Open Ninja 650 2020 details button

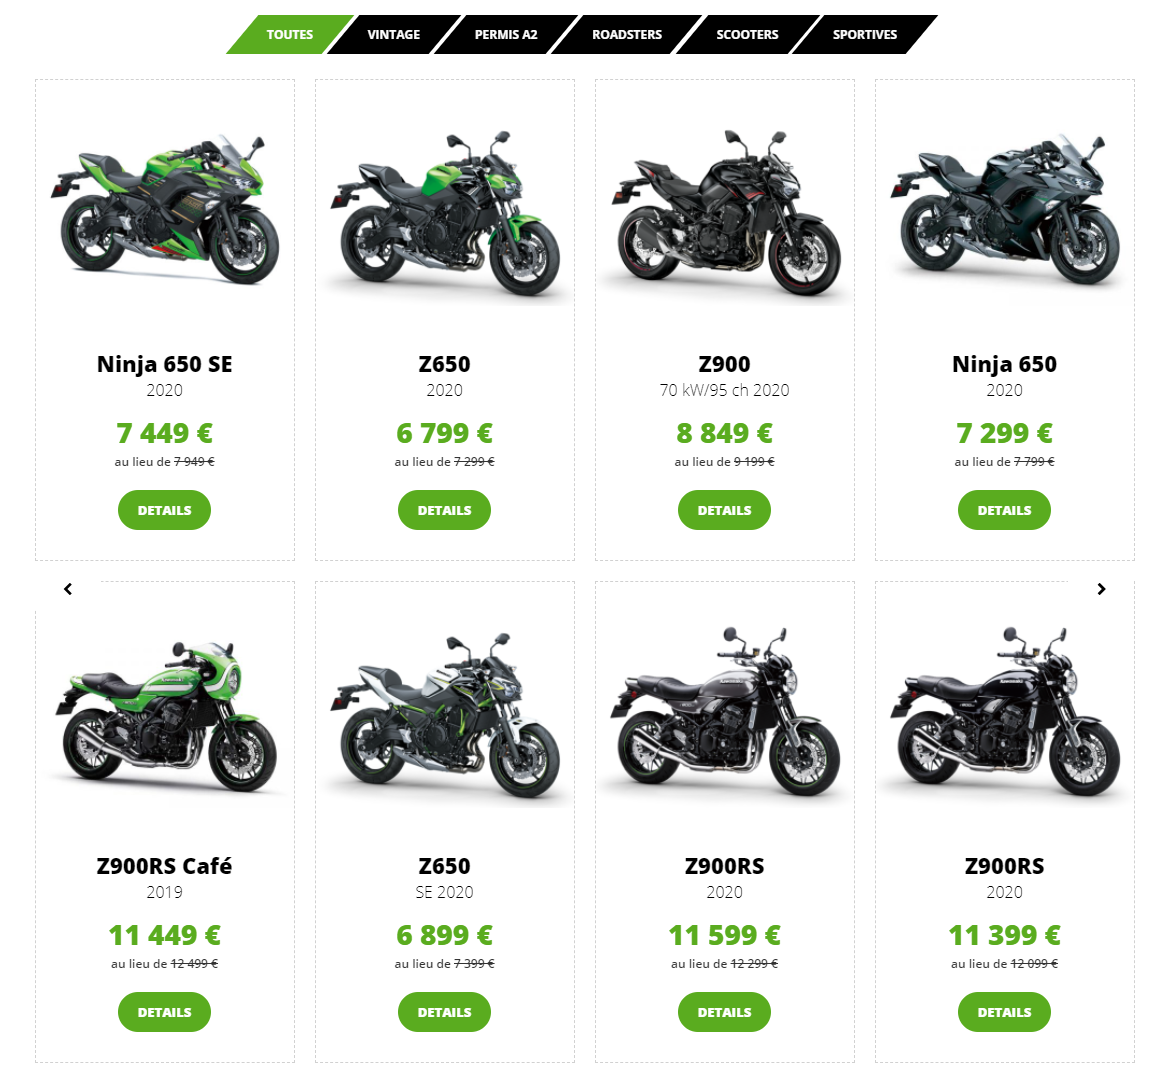tap(1004, 510)
